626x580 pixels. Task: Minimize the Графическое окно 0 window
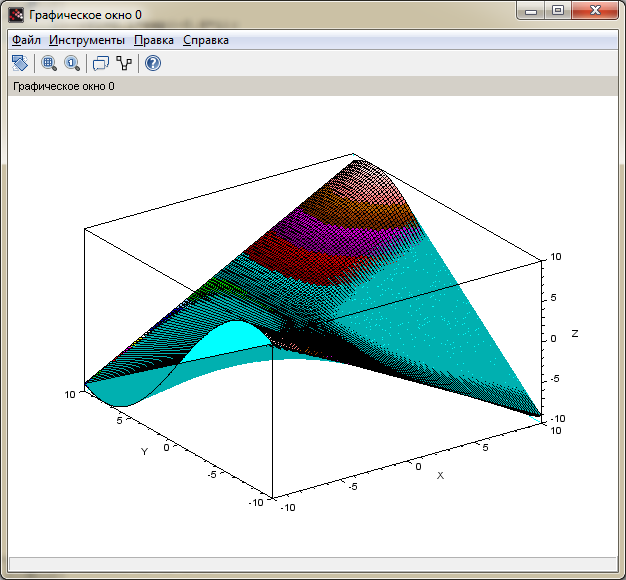[x=531, y=11]
